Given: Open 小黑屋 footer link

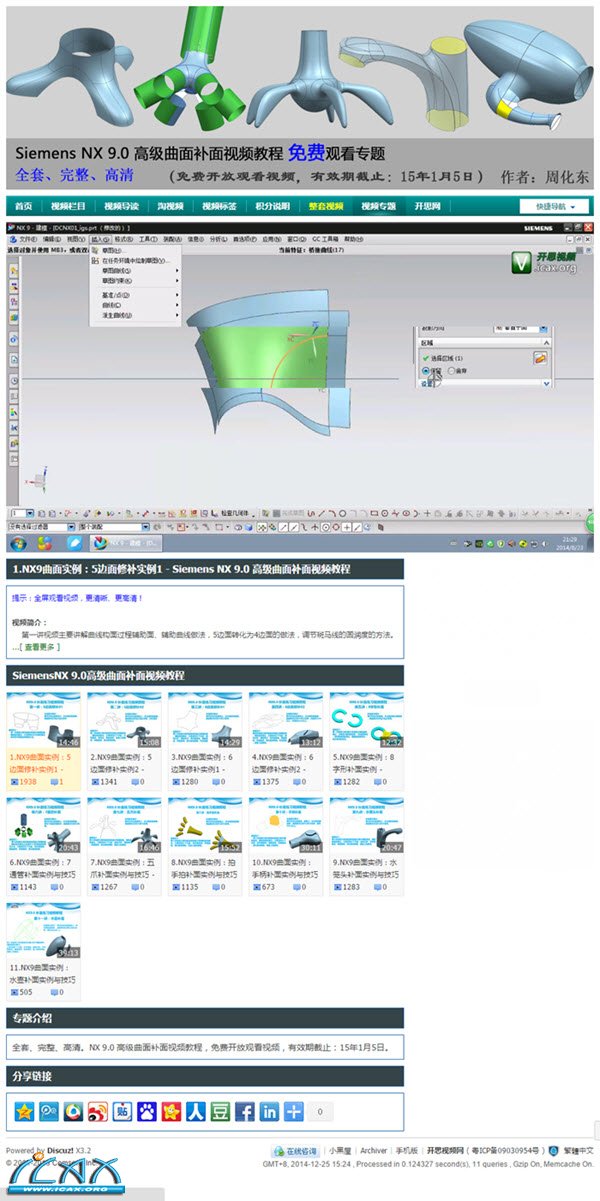Looking at the screenshot, I should coord(342,1151).
